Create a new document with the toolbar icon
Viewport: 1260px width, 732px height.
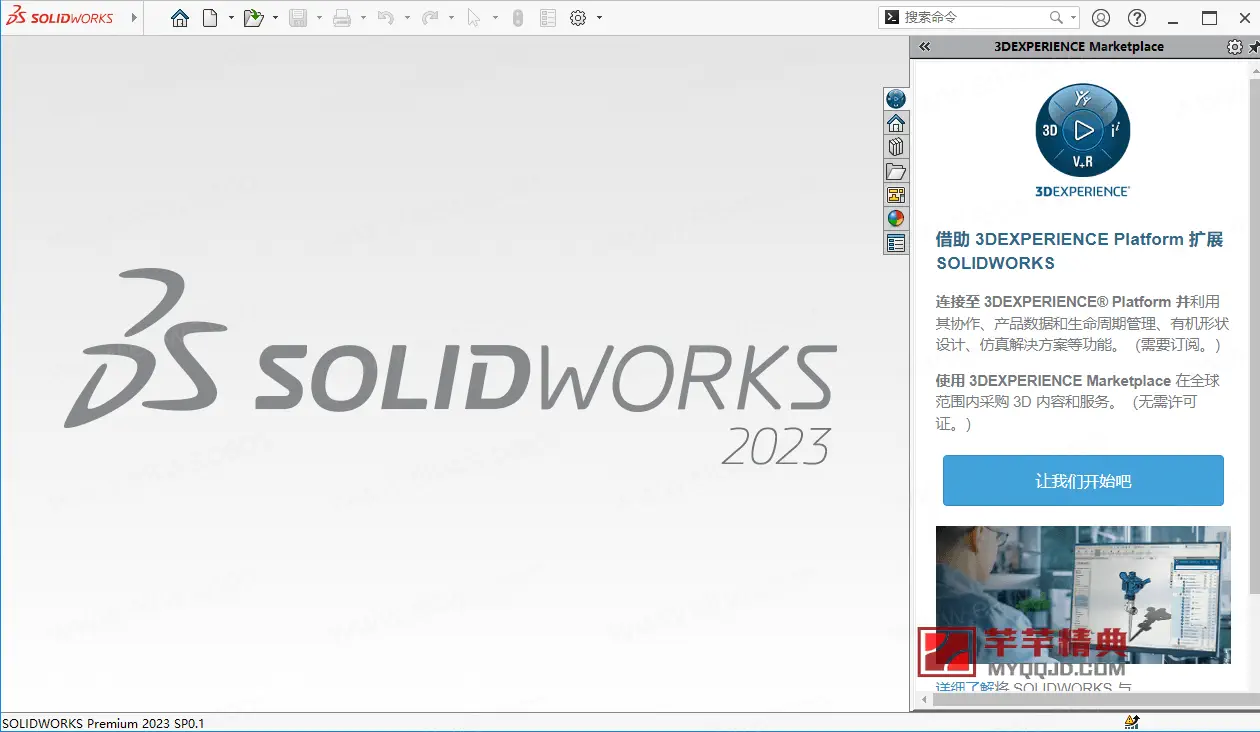(210, 17)
